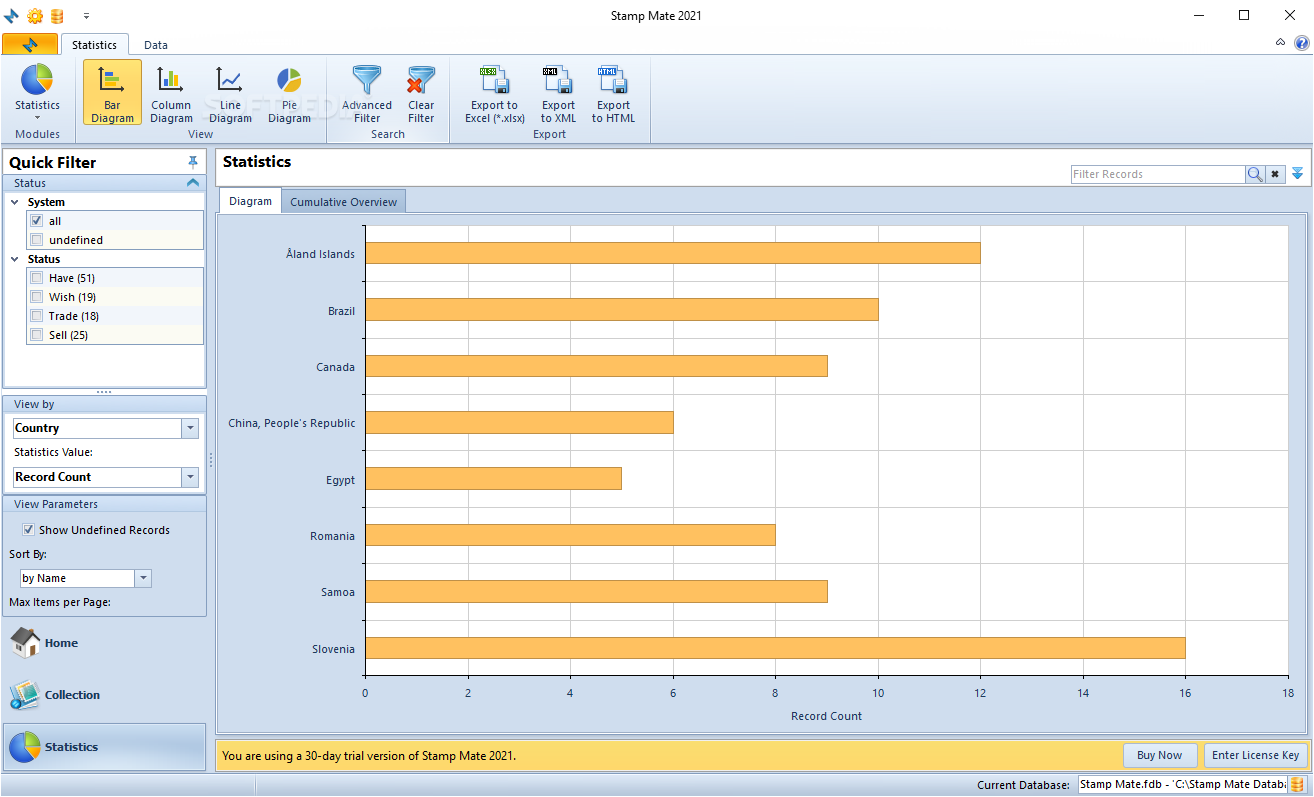The height and width of the screenshot is (797, 1314).
Task: Check the Sell (25) status filter
Action: coord(36,335)
